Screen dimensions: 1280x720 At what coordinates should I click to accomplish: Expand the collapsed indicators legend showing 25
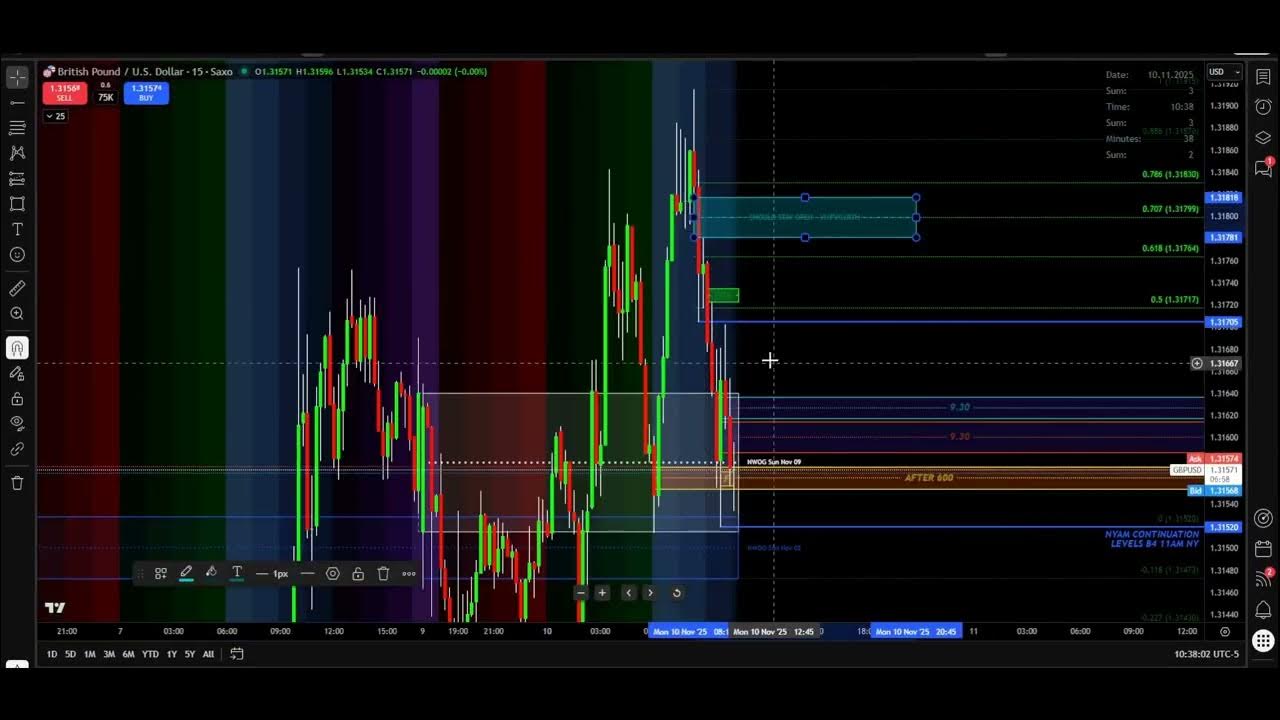click(55, 117)
